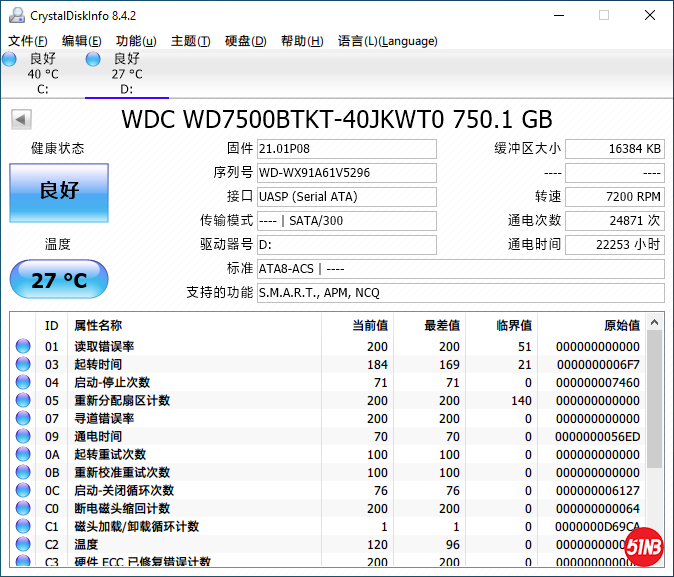This screenshot has height=577, width=674.
Task: Select raw value 000000000064 in row C0
Action: [x=597, y=509]
